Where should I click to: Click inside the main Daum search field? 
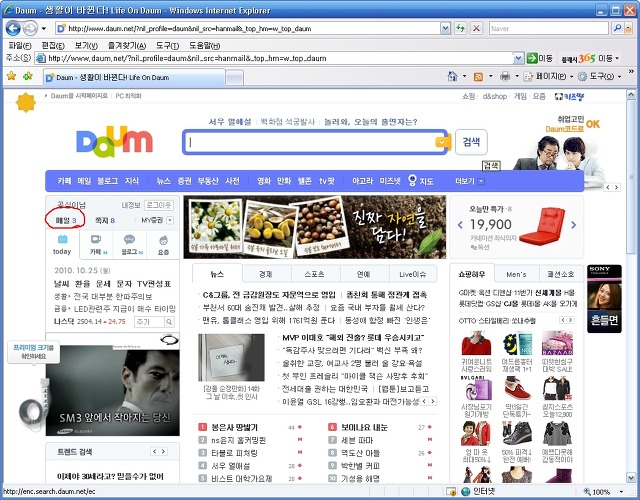(310, 142)
